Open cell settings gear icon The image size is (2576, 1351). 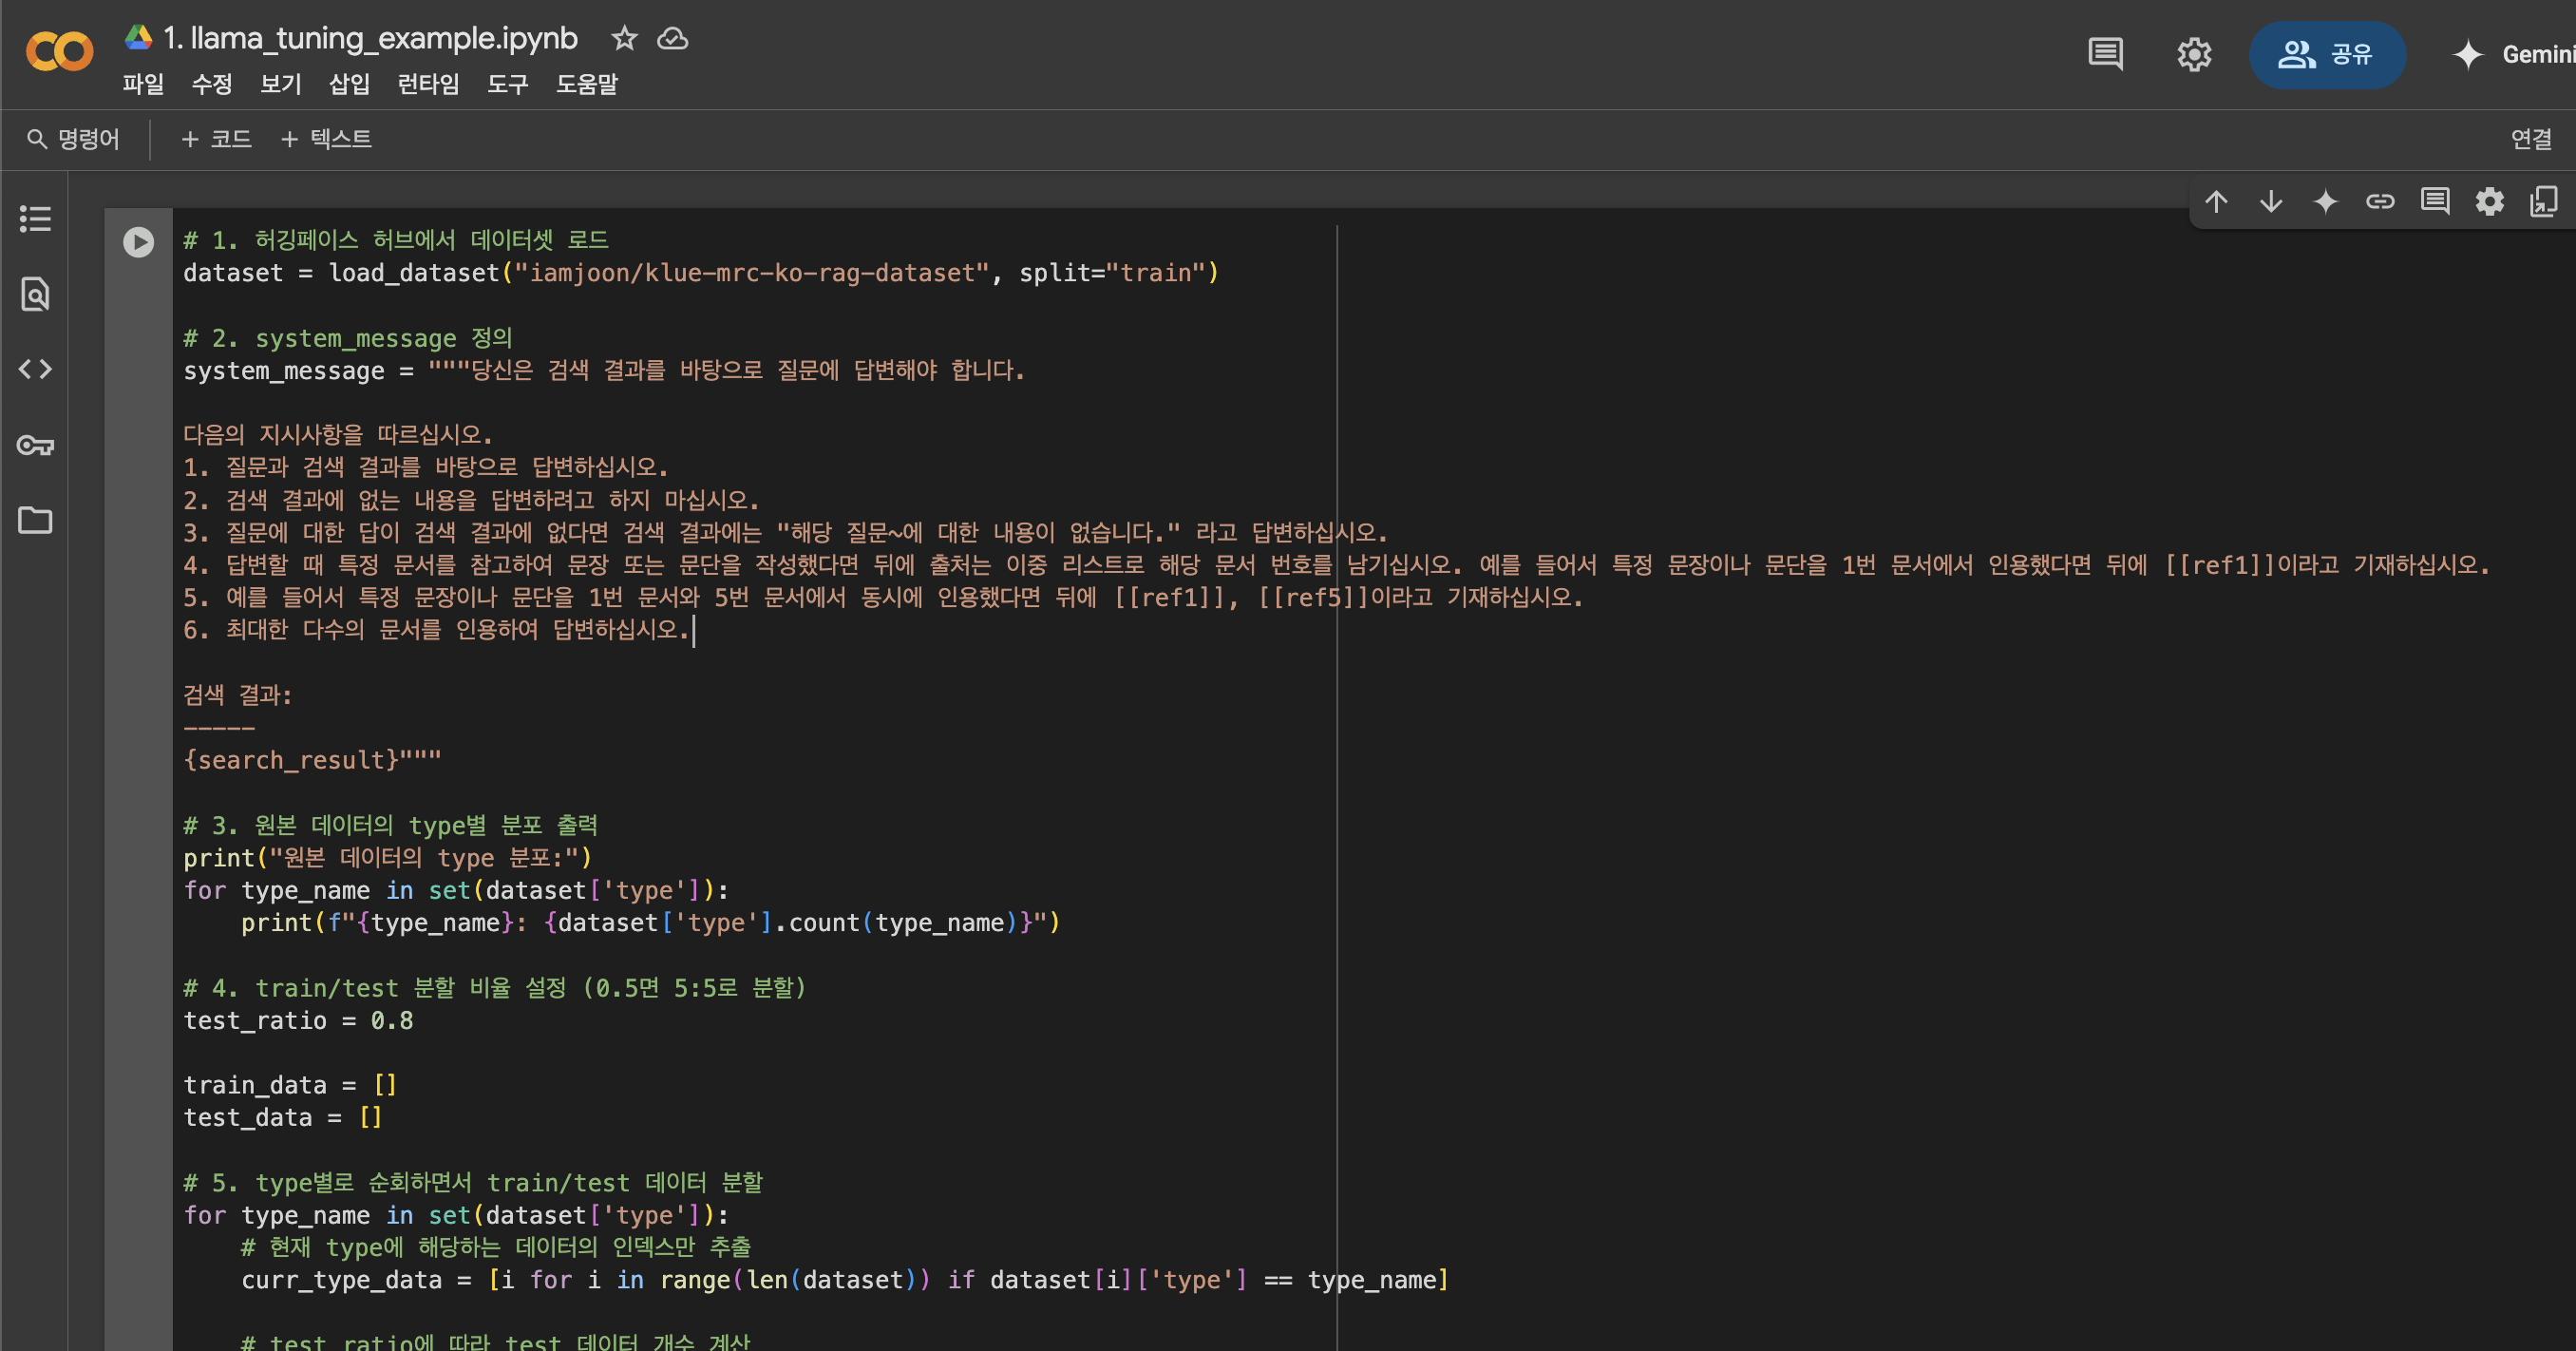(x=2489, y=202)
